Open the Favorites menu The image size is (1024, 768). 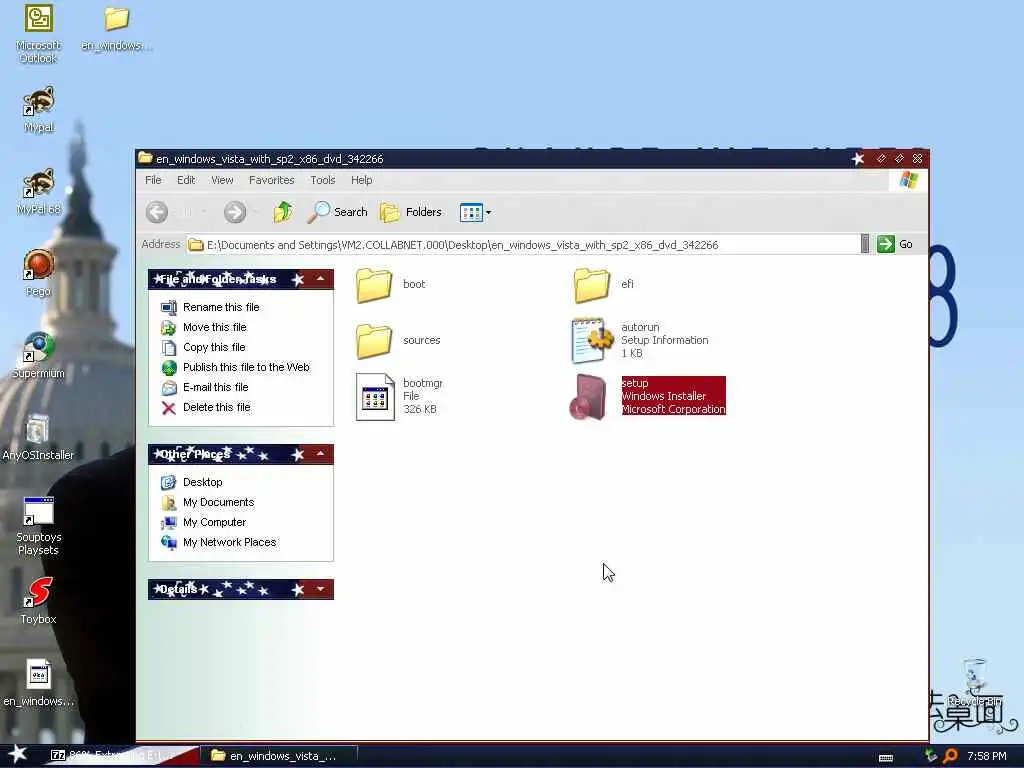272,180
